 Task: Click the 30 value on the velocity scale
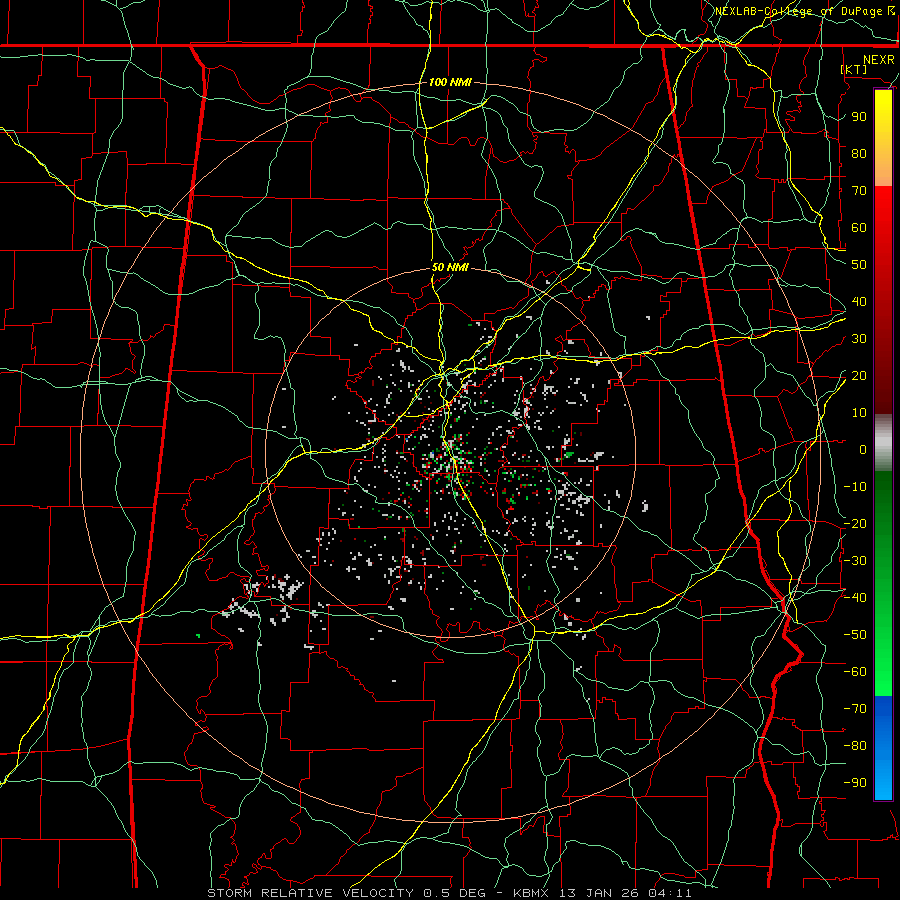tap(859, 339)
